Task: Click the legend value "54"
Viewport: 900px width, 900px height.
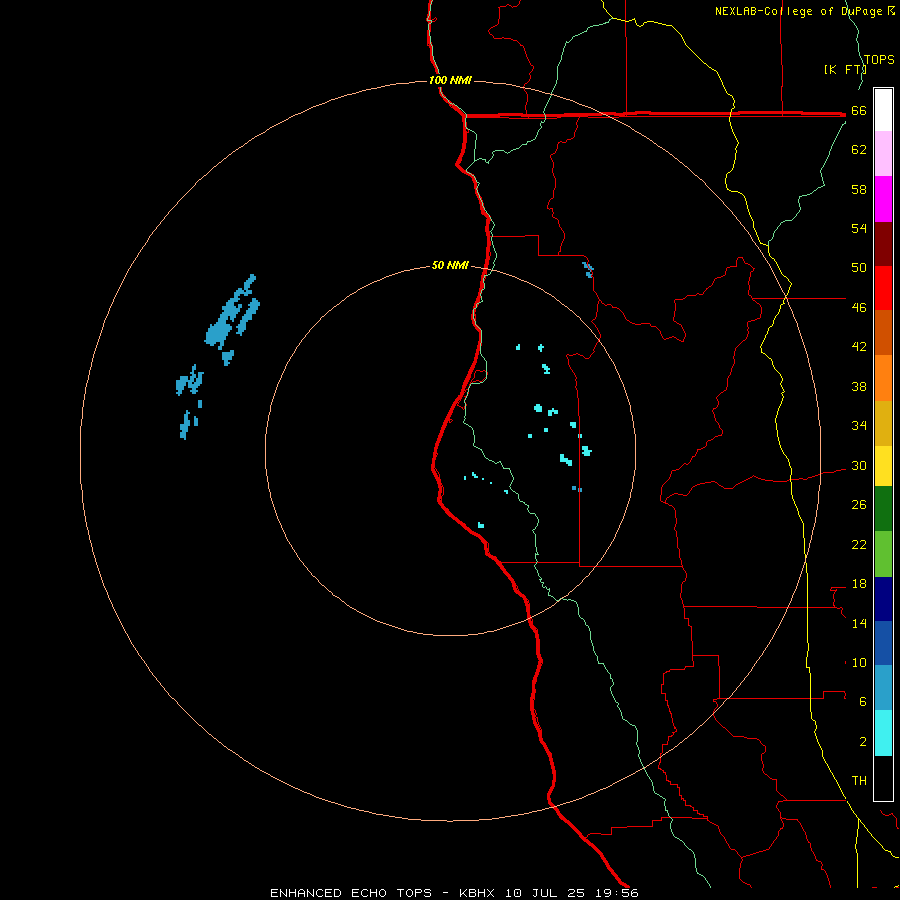Action: click(859, 228)
